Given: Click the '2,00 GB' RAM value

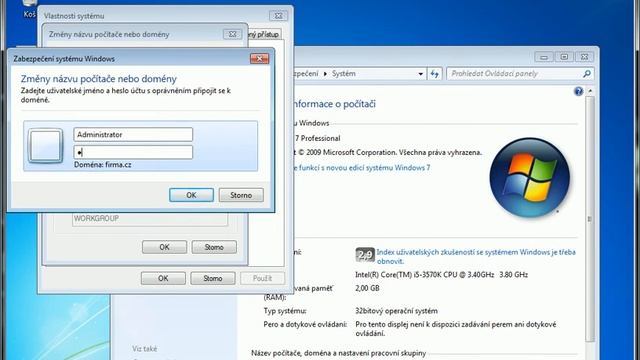Looking at the screenshot, I should 367,288.
